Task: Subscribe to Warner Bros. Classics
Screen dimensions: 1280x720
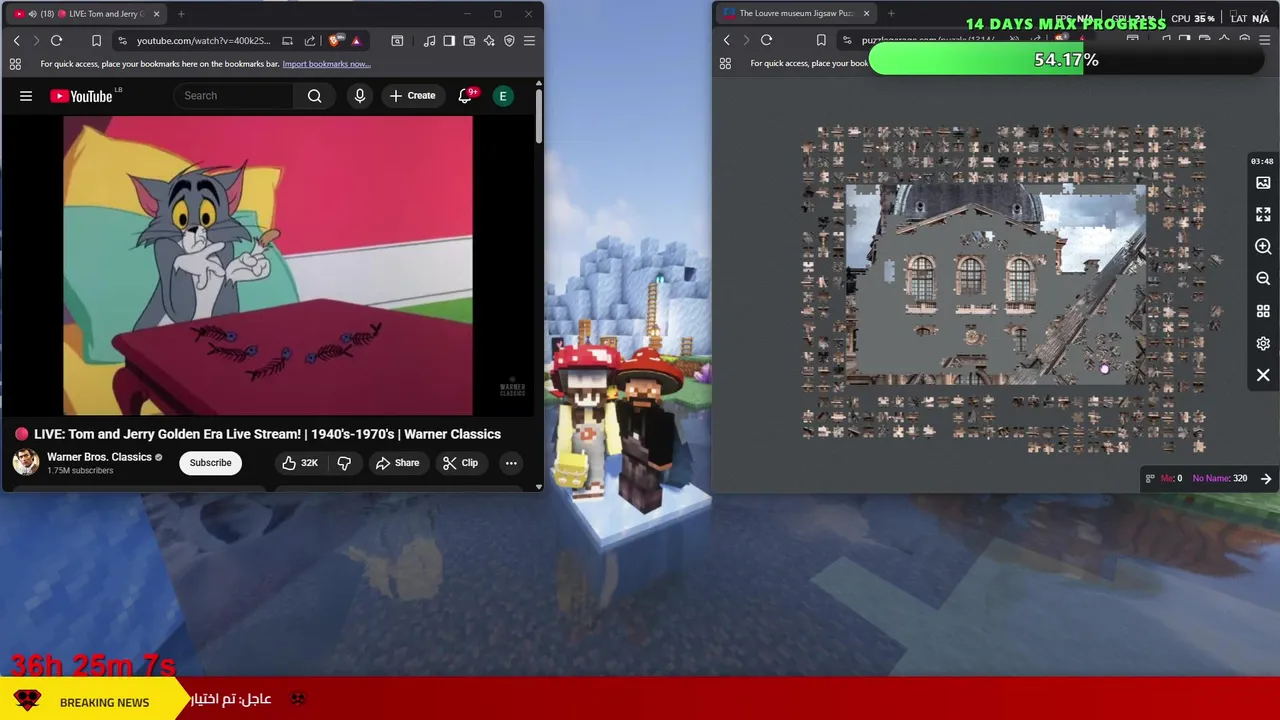Action: [211, 463]
